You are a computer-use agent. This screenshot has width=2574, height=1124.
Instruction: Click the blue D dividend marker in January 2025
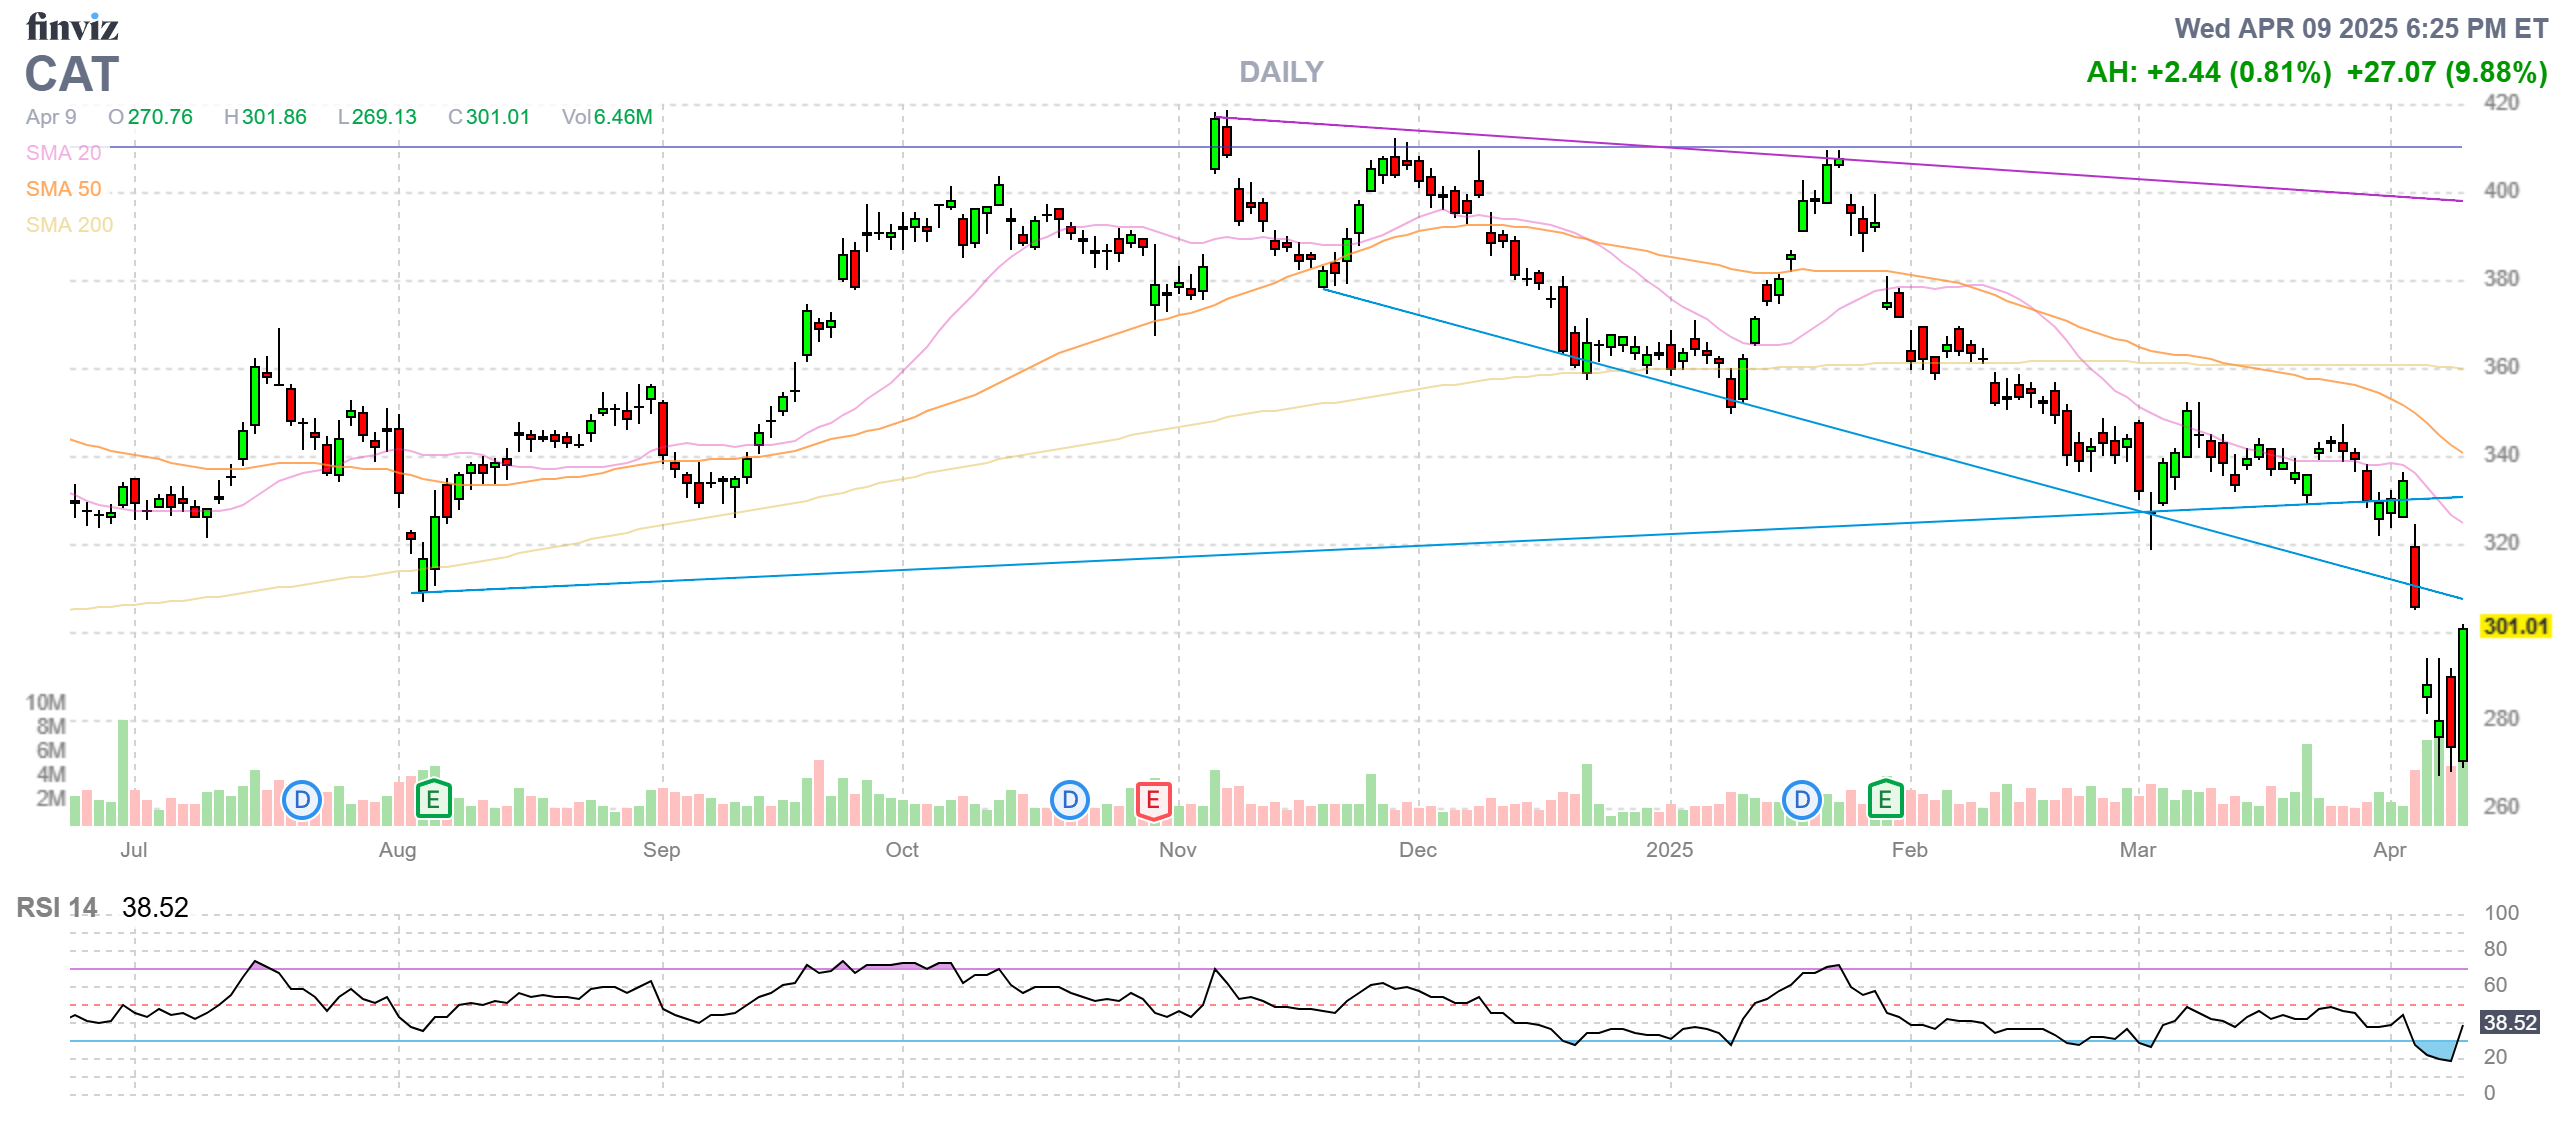tap(1802, 800)
